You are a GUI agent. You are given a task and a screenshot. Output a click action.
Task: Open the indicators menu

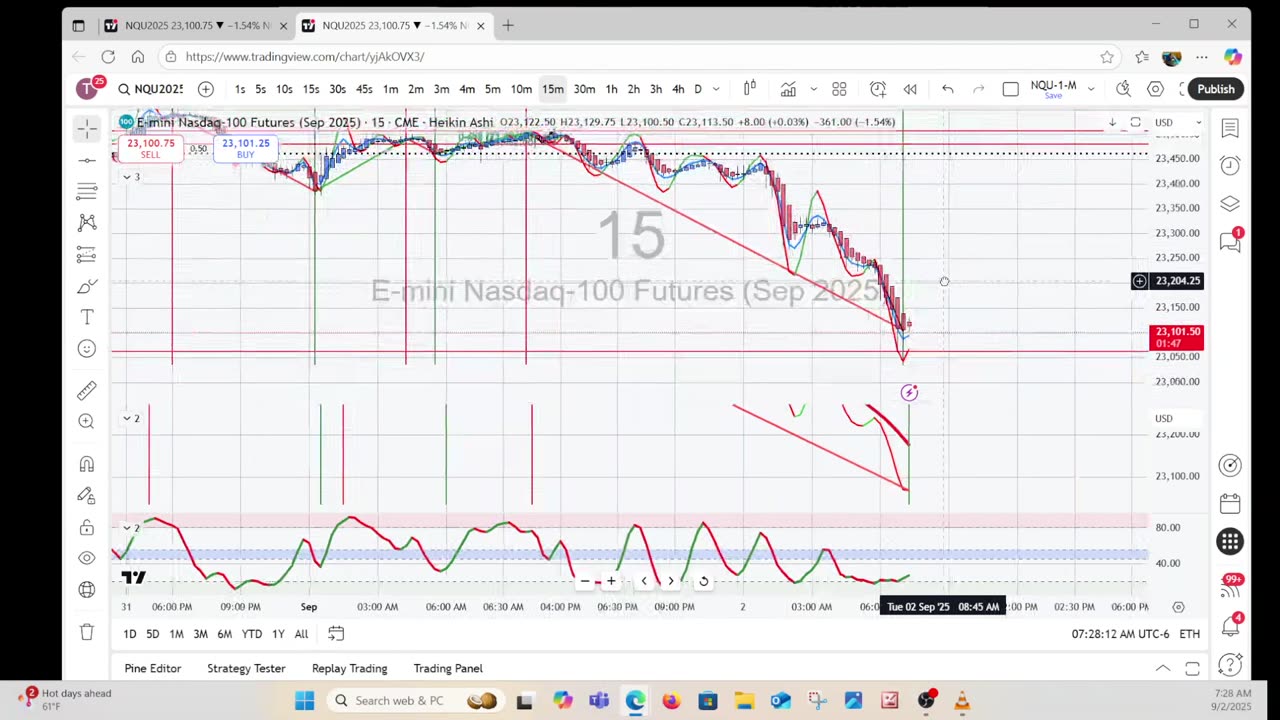[x=788, y=89]
